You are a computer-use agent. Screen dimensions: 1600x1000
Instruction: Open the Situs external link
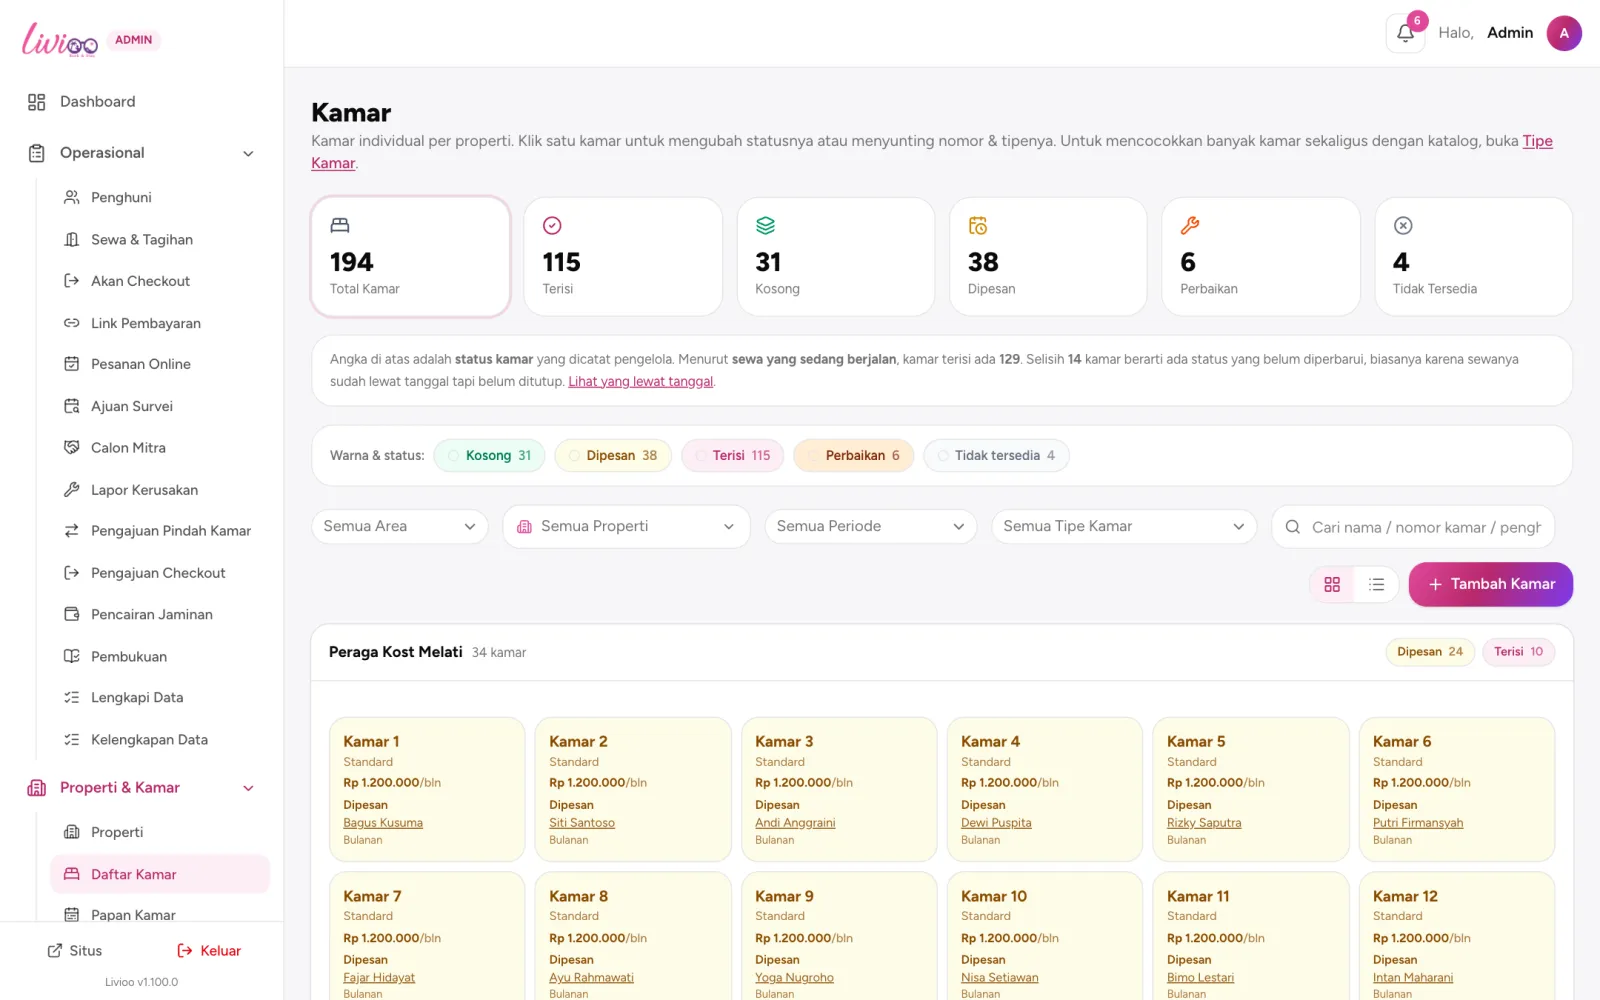click(x=75, y=951)
